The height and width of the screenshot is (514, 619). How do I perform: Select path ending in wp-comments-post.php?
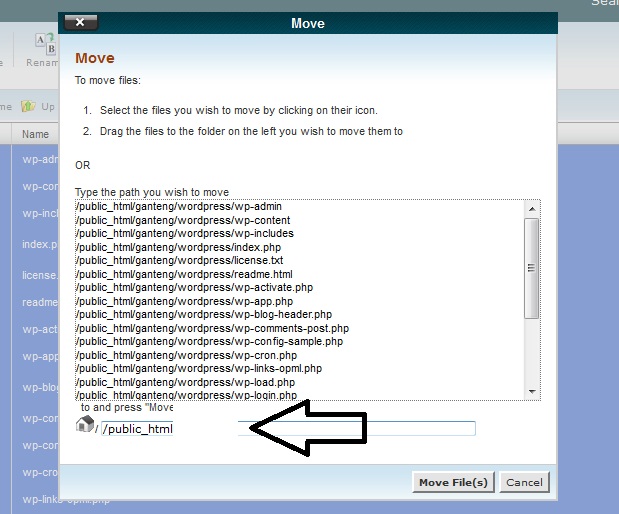pyautogui.click(x=212, y=328)
